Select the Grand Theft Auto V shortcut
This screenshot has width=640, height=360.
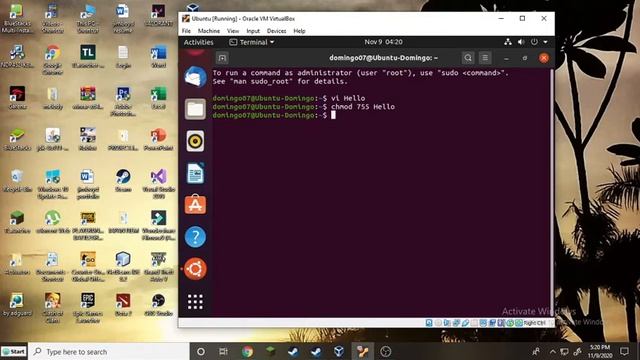[158, 267]
